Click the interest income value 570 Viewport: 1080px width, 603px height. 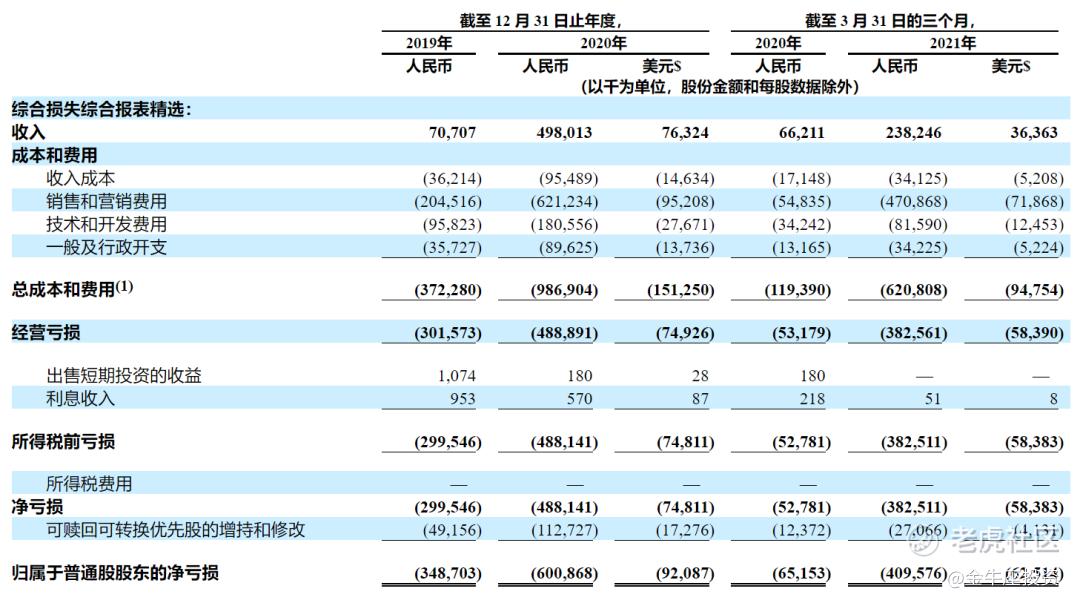tap(579, 398)
